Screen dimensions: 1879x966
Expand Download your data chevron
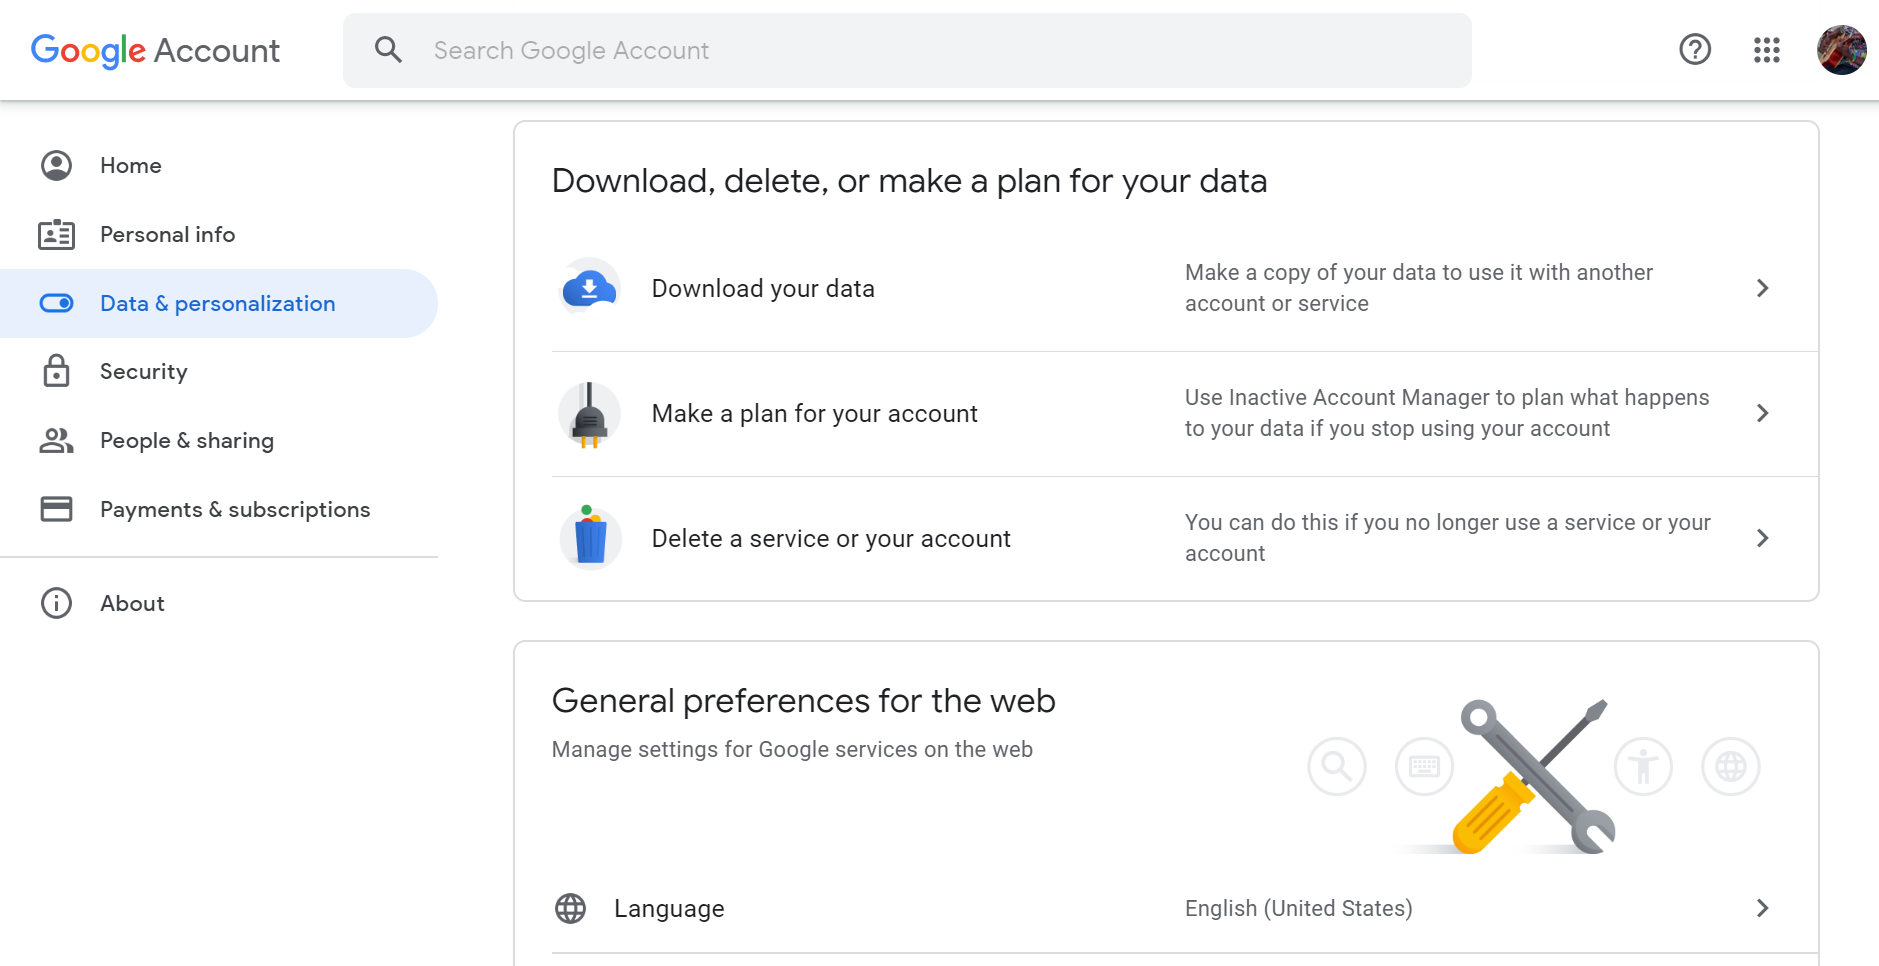1762,288
